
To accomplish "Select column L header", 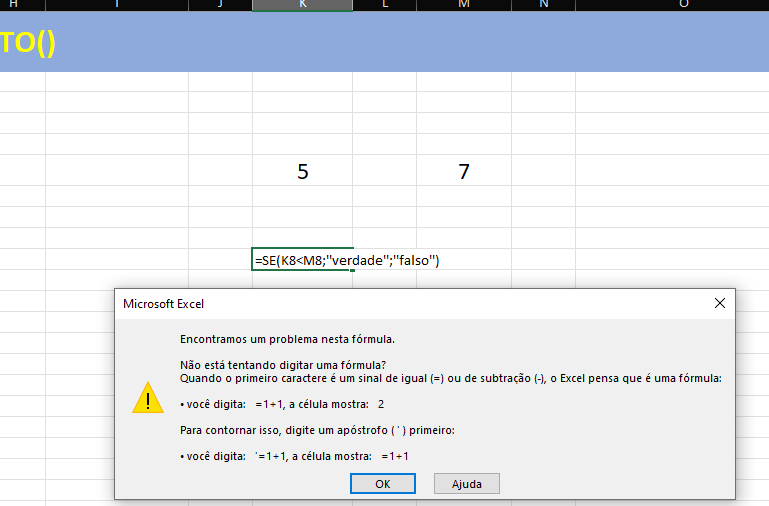I will click(x=384, y=5).
